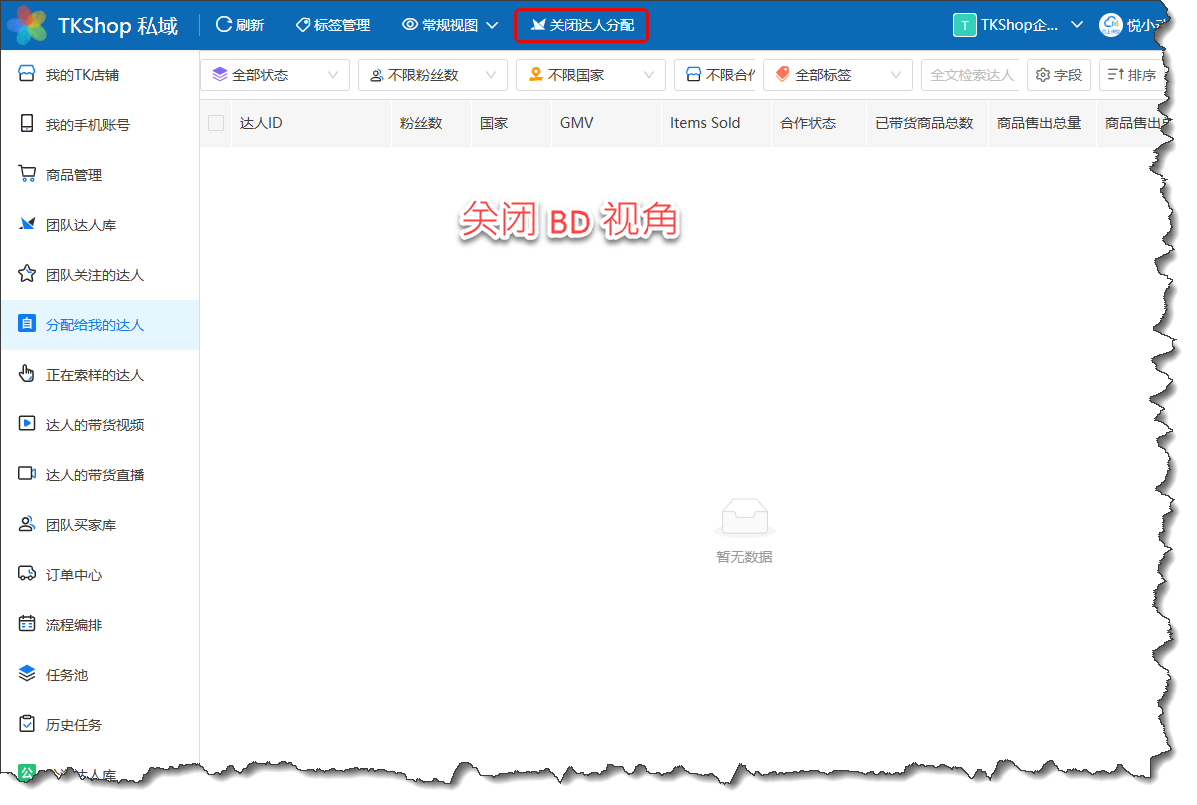Open 标签管理 tag management
The image size is (1197, 805).
(333, 25)
